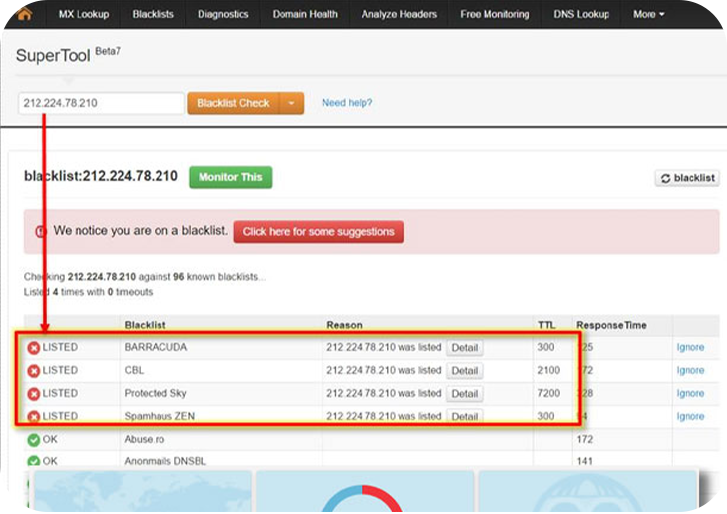Open Detail for Spamhaus ZEN listing

(465, 416)
